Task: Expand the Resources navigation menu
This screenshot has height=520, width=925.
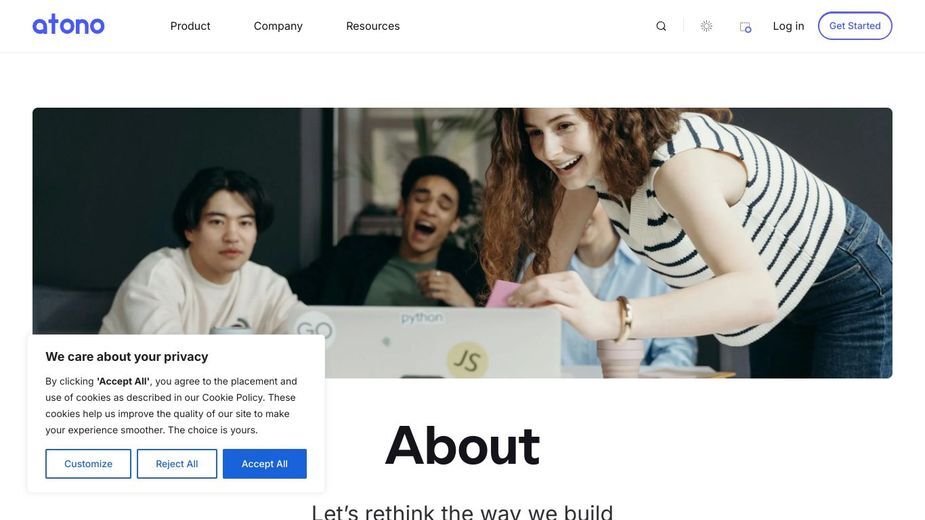Action: (x=373, y=26)
